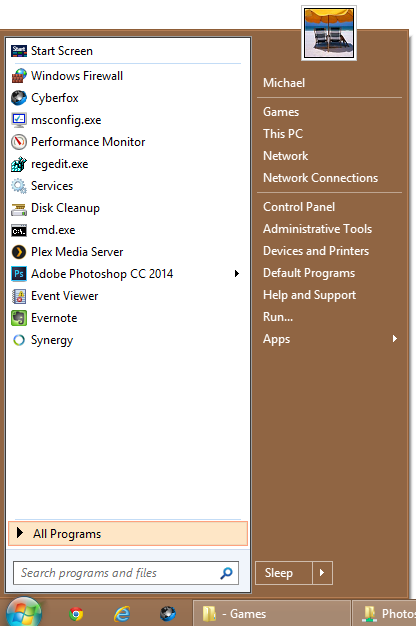Image resolution: width=416 pixels, height=626 pixels.
Task: Click the Windows Firewall label
Action: (x=77, y=76)
